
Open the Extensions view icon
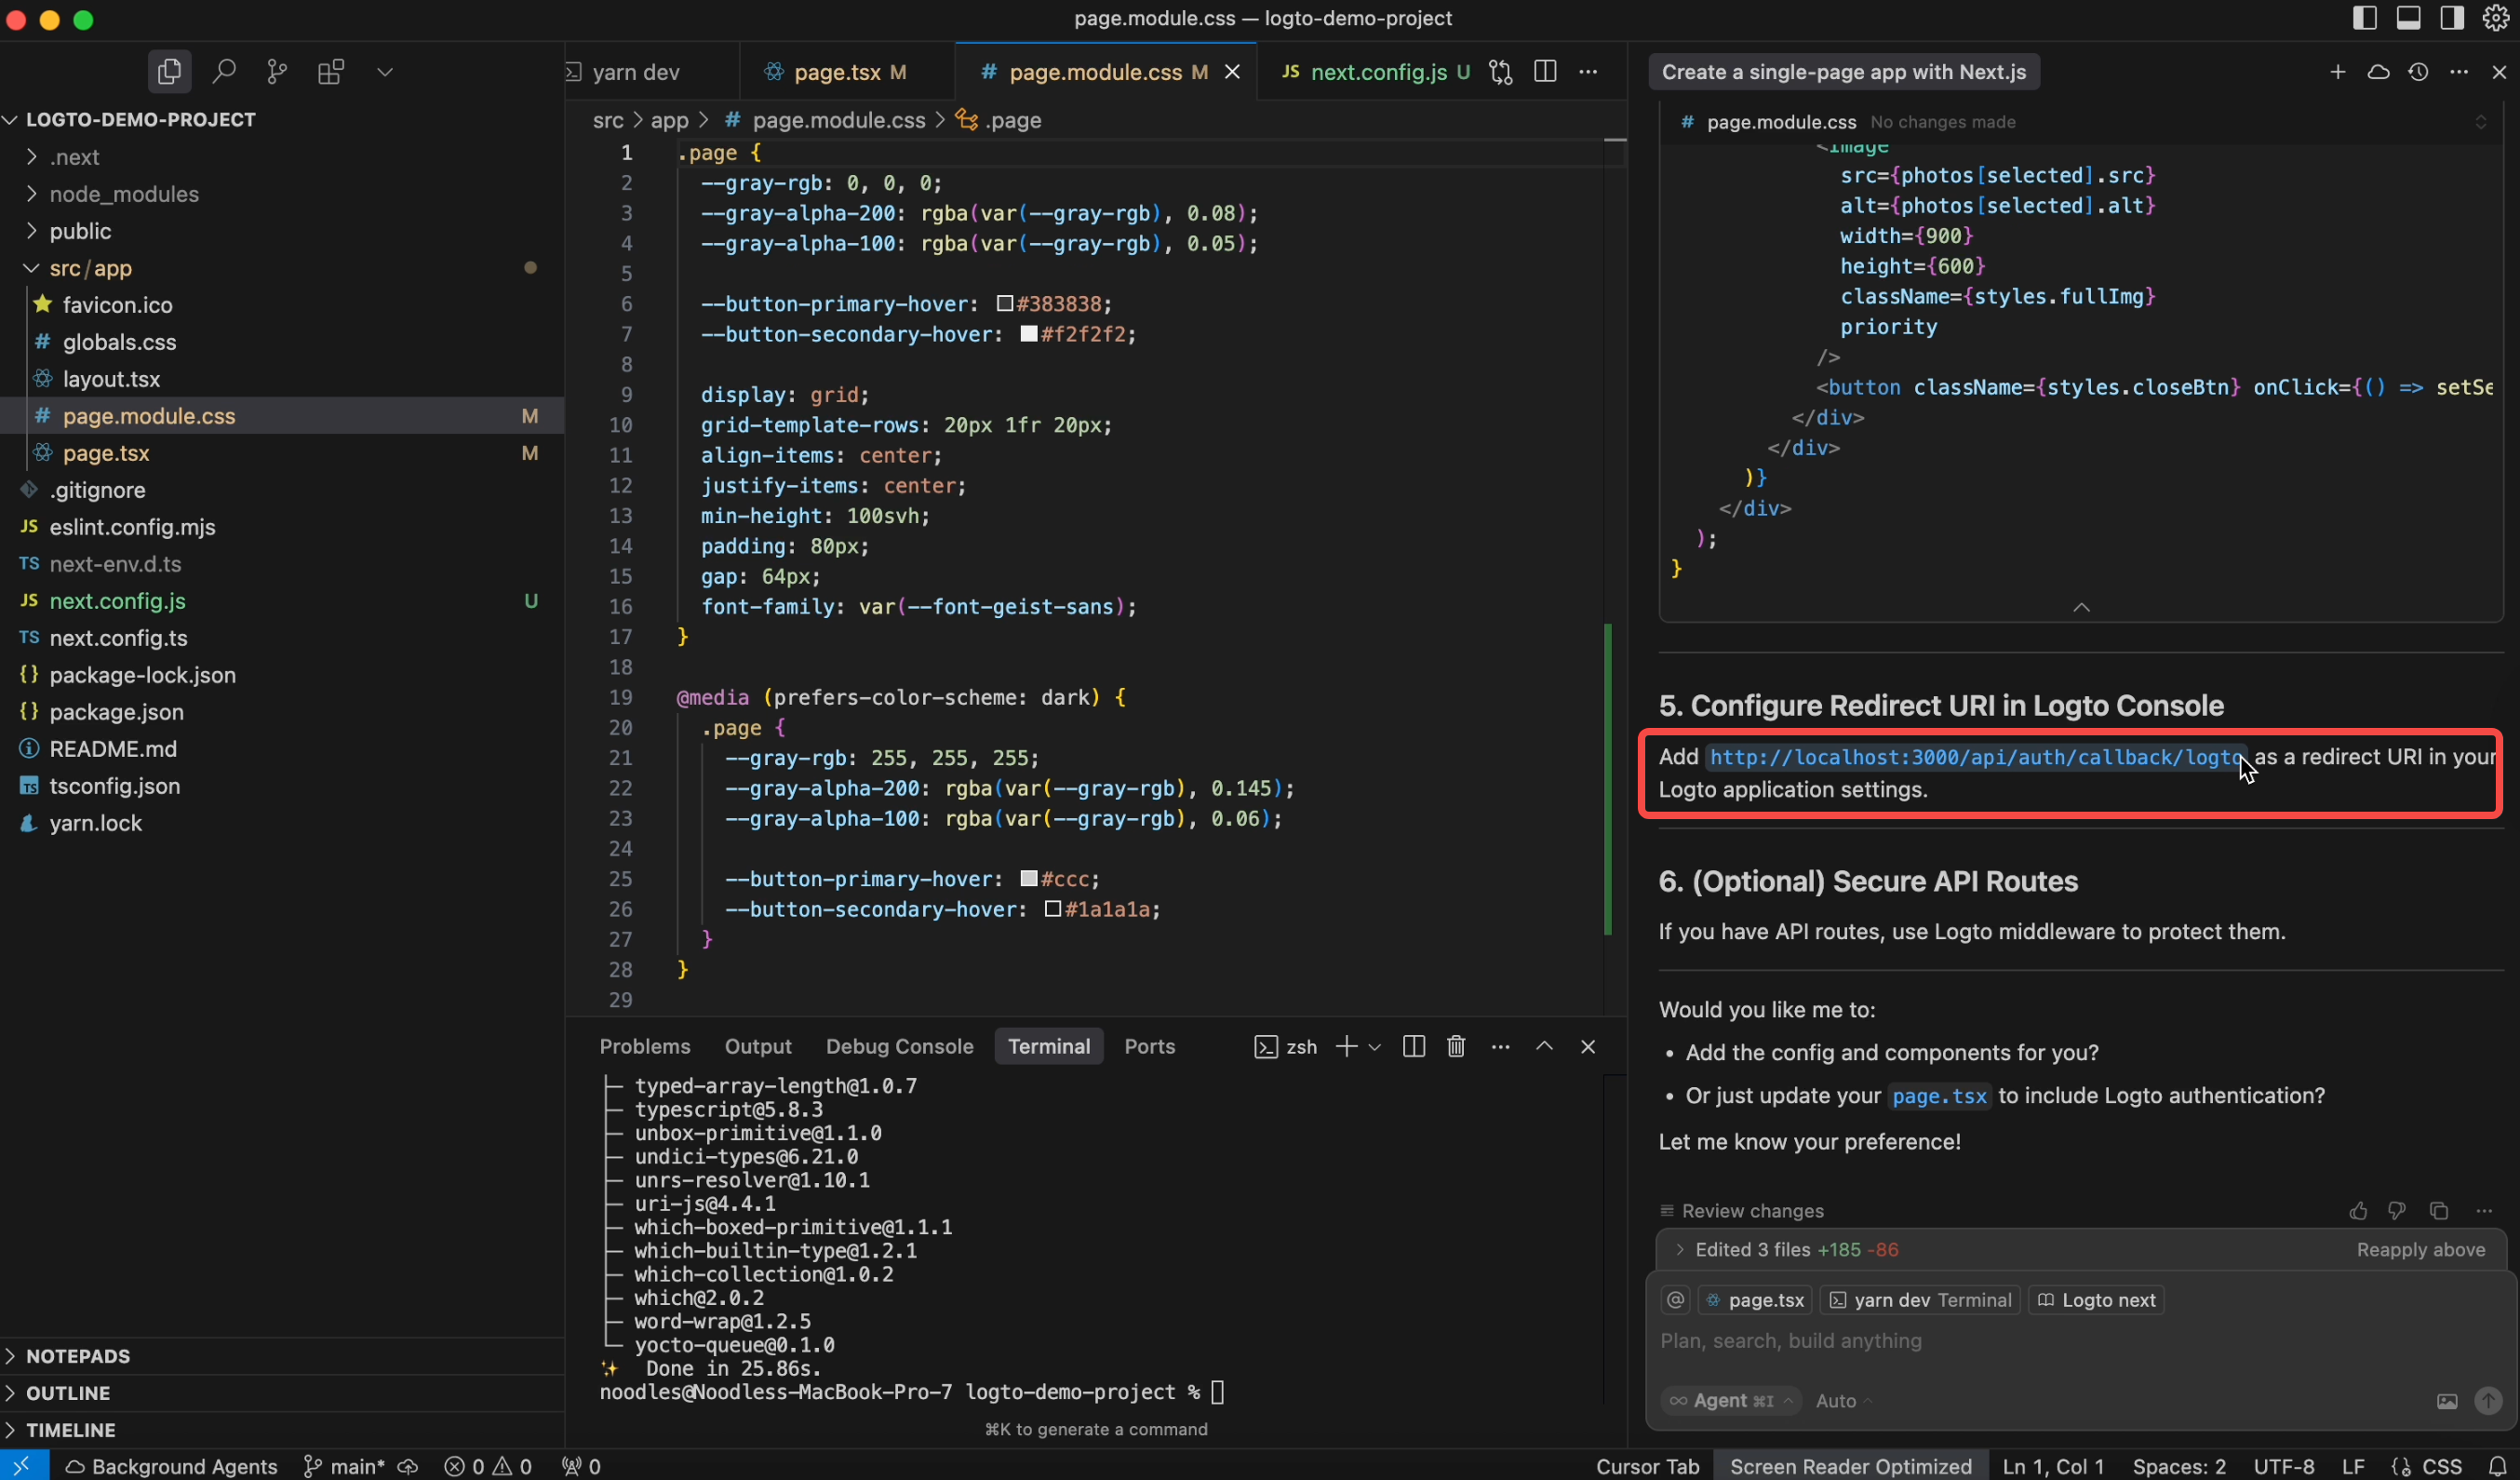coord(331,72)
